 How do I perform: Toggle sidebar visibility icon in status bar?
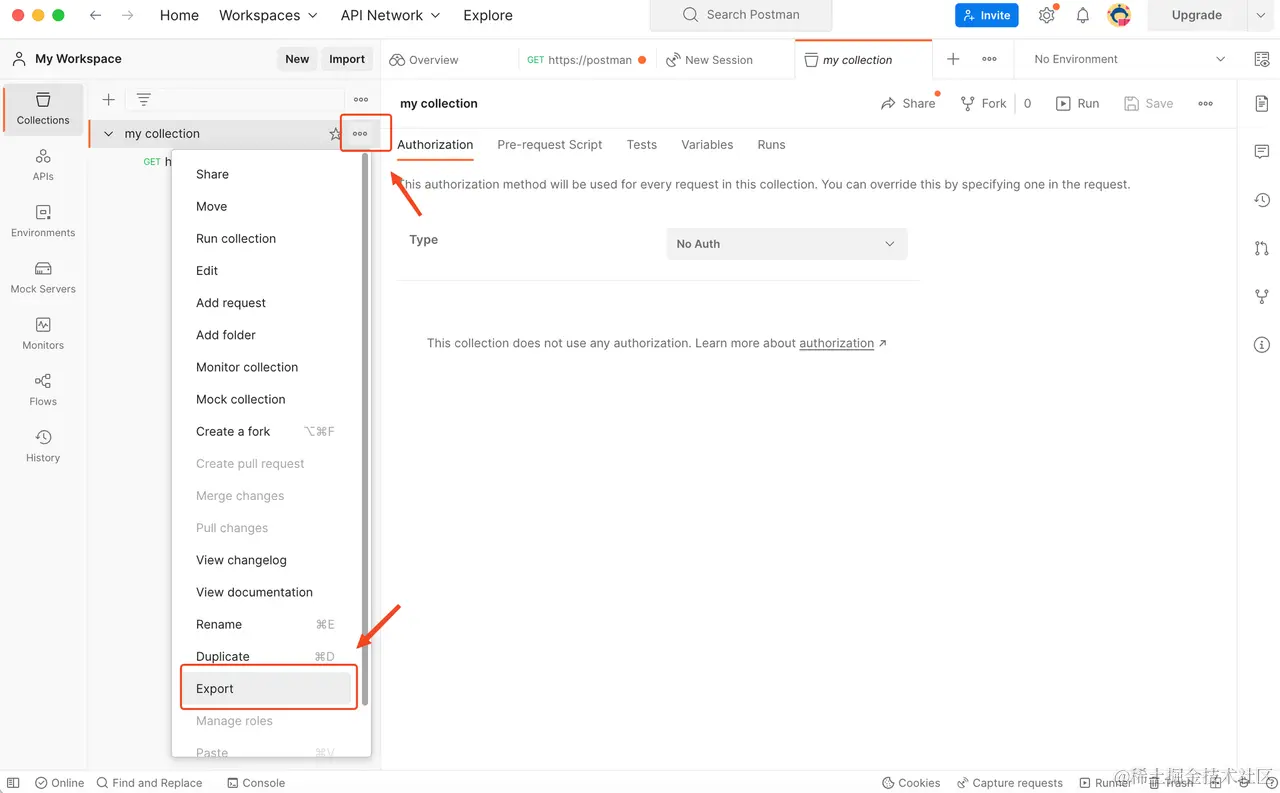tap(13, 783)
